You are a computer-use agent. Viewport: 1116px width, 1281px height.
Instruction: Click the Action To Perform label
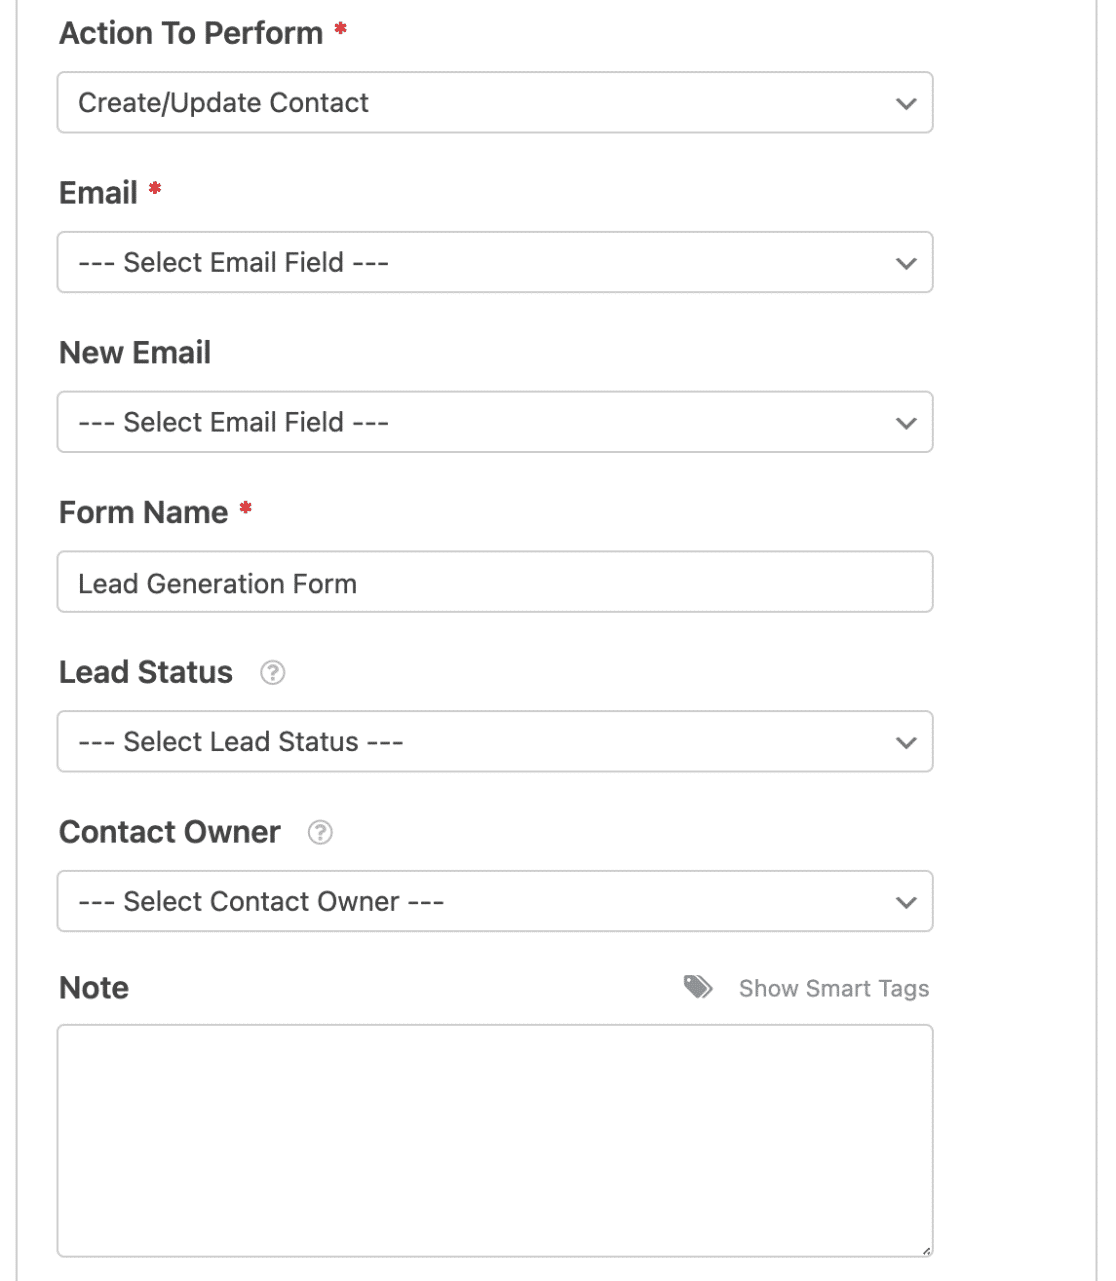point(191,34)
